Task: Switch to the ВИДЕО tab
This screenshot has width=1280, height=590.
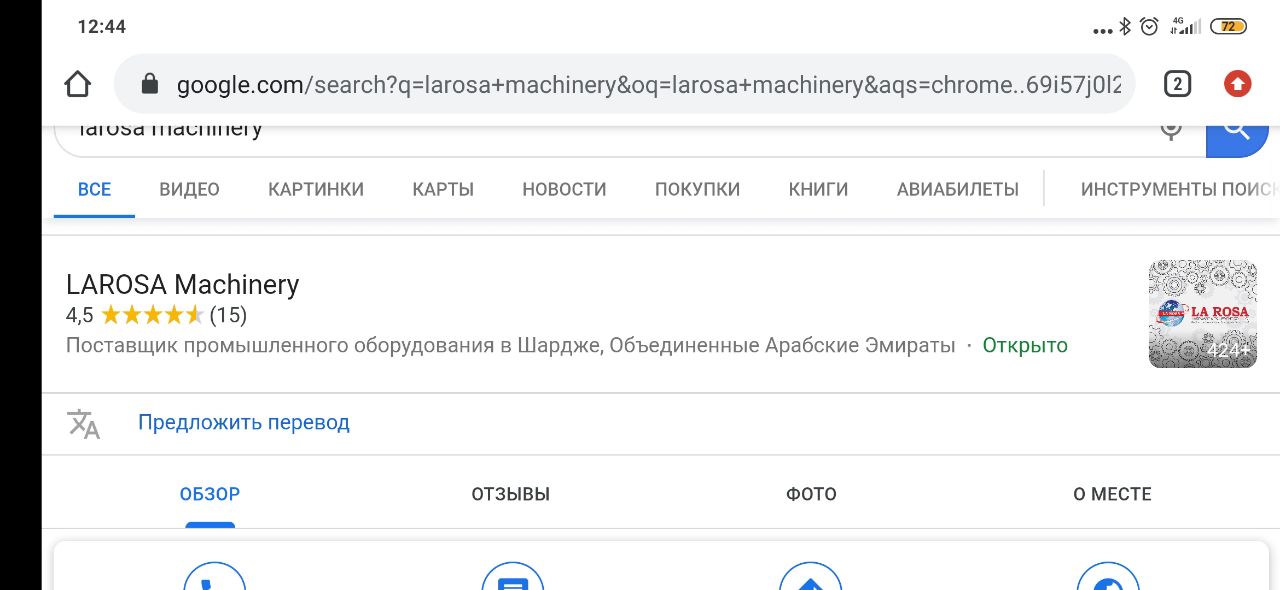Action: pyautogui.click(x=189, y=189)
